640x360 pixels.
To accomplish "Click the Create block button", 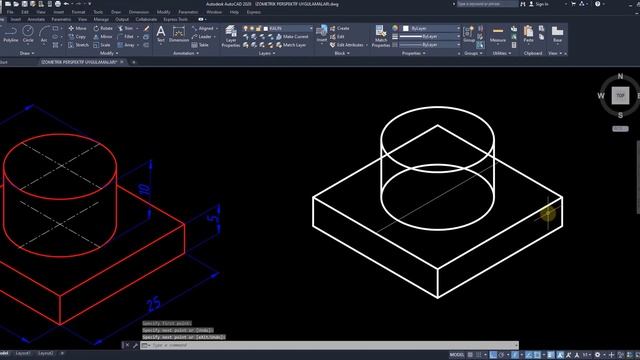I will pyautogui.click(x=340, y=28).
